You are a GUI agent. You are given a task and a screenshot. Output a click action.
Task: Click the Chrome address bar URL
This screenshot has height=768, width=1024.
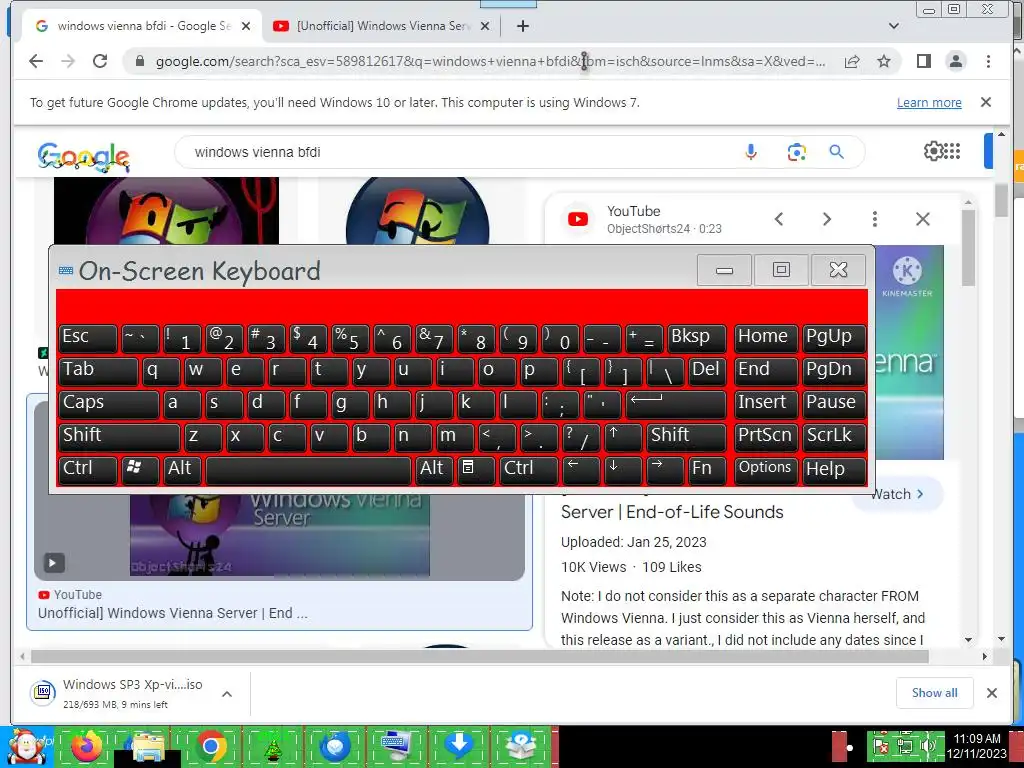[490, 61]
